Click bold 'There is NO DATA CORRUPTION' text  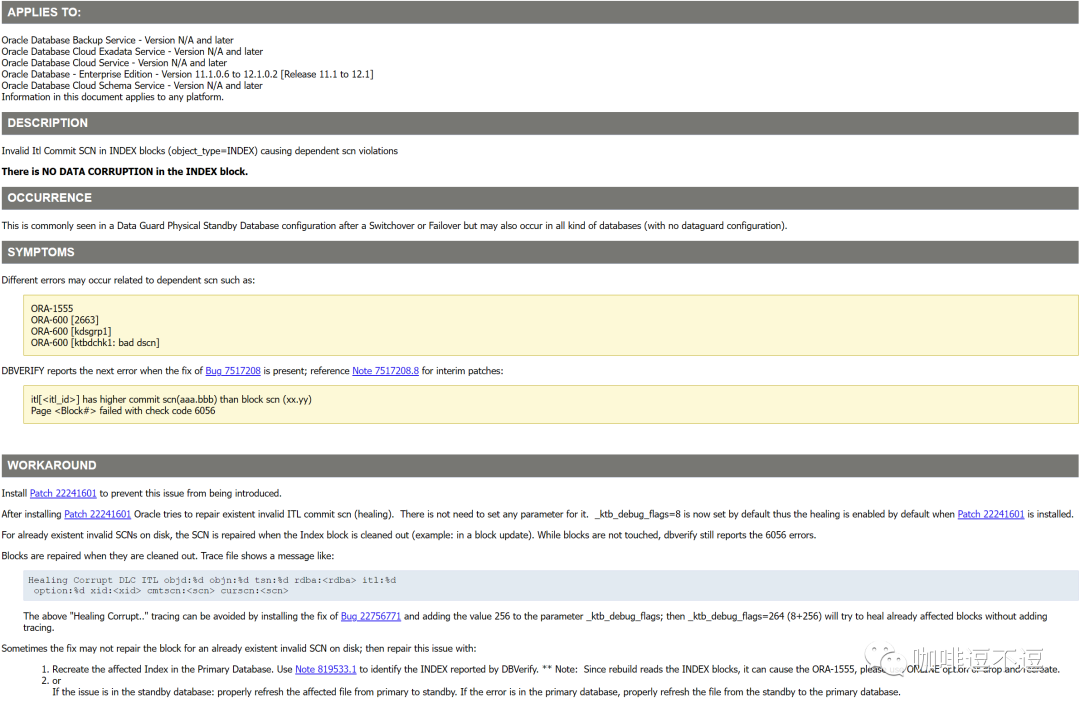click(x=125, y=171)
